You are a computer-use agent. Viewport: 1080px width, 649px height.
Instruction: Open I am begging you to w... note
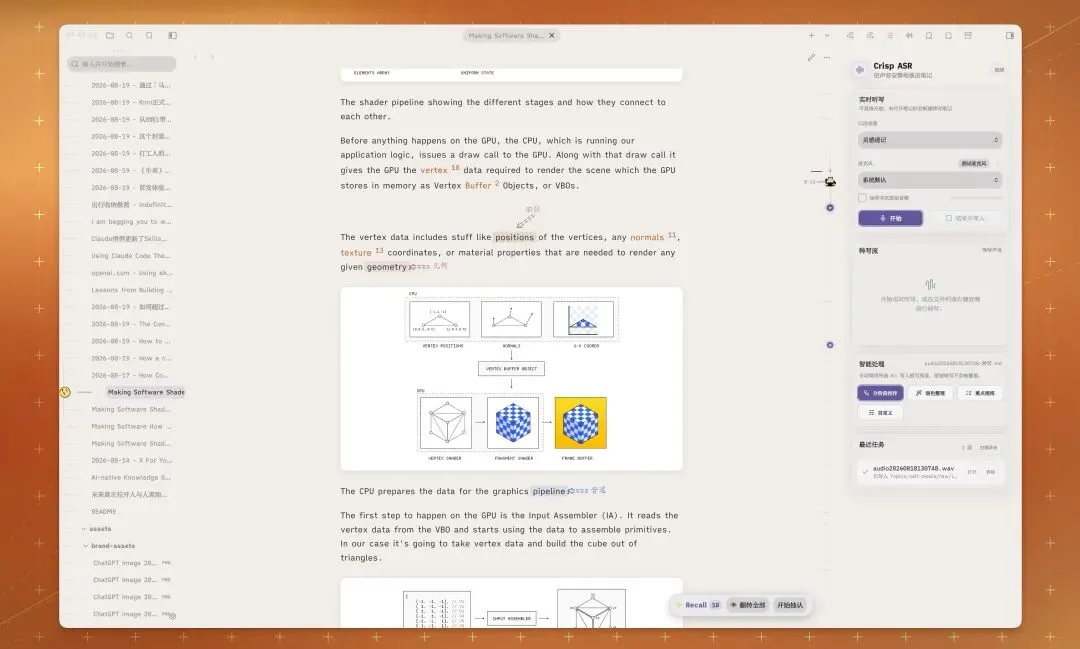tap(131, 222)
